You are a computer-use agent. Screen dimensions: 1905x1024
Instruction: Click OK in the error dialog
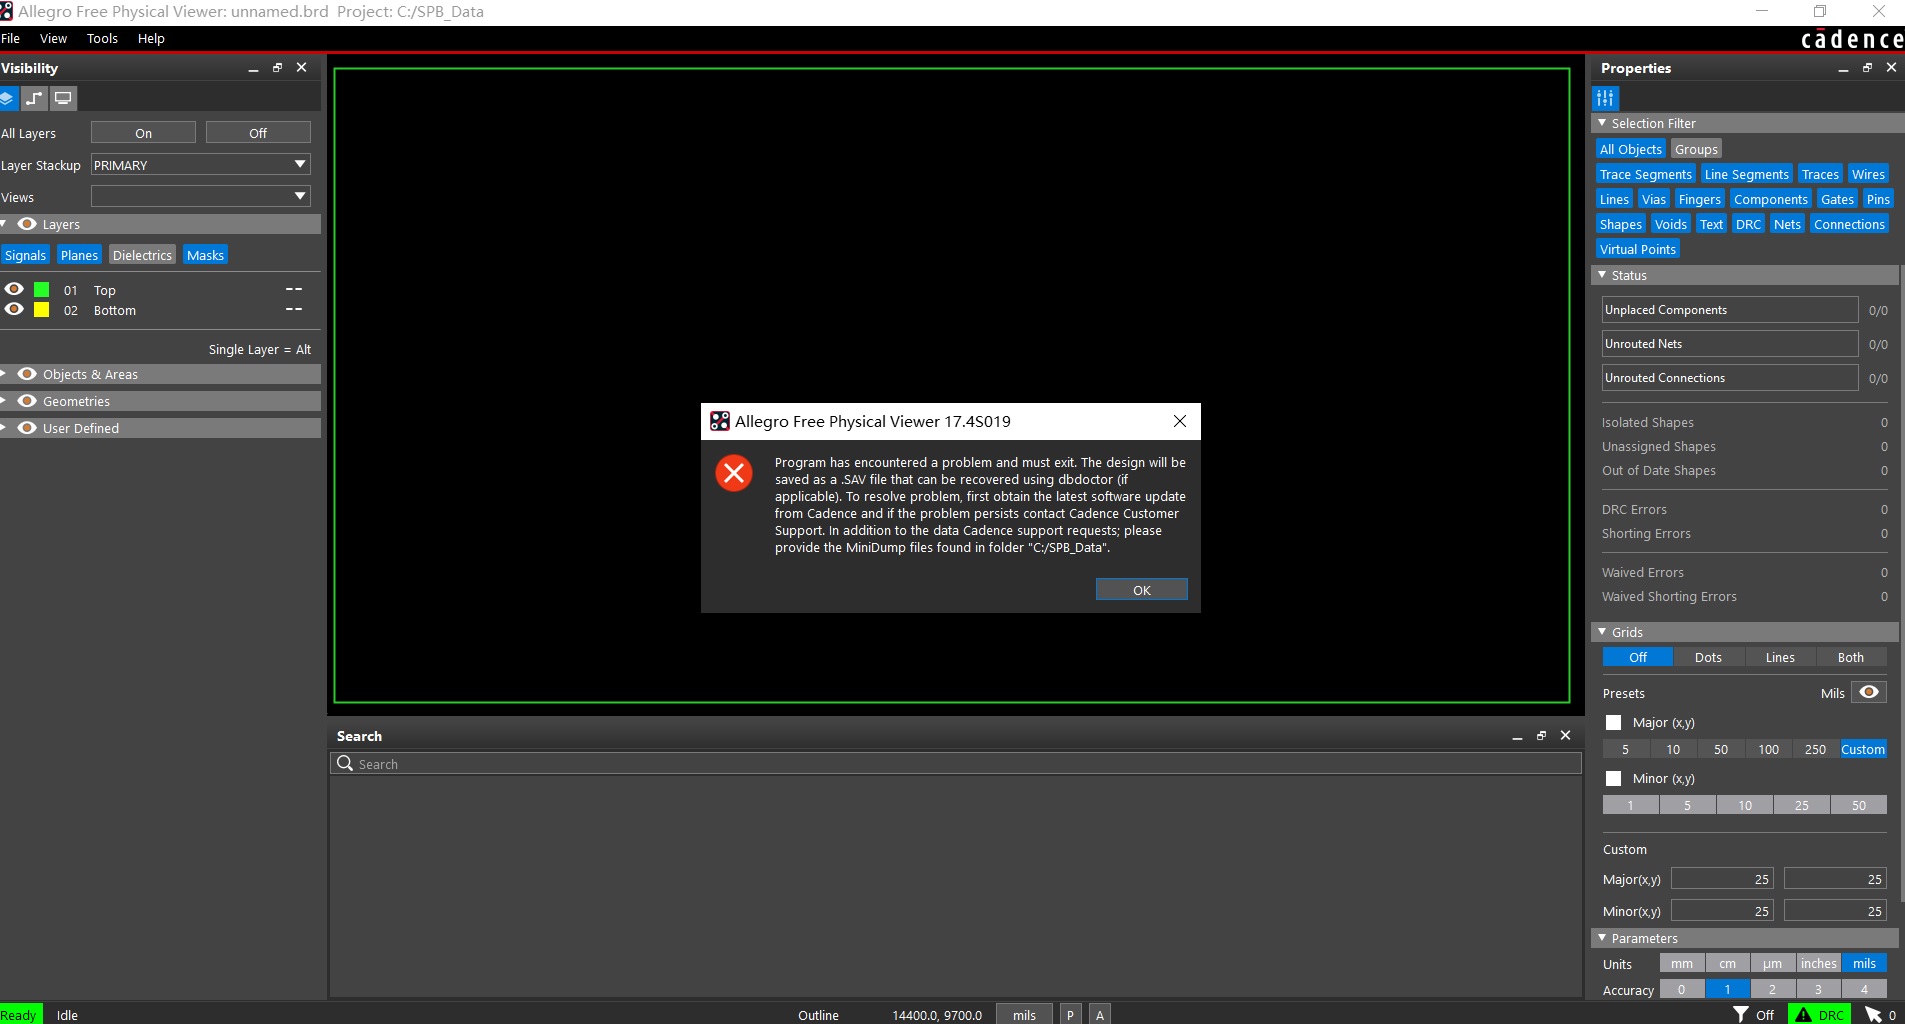pos(1142,590)
